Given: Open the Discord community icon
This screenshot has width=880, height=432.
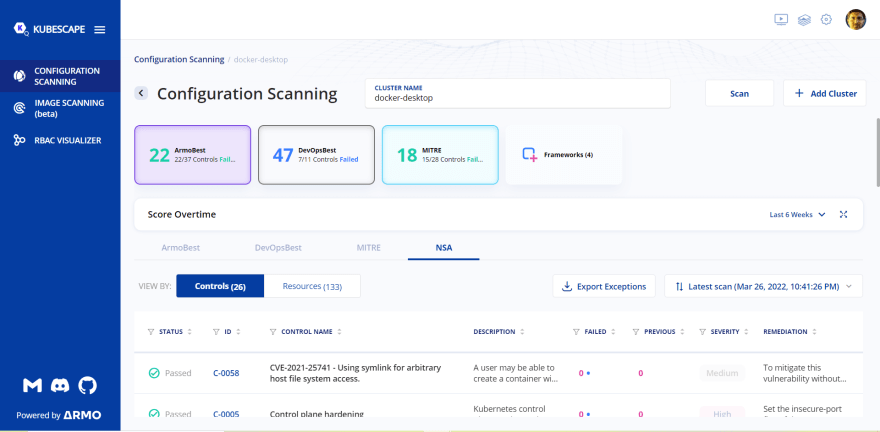Looking at the screenshot, I should tap(60, 385).
